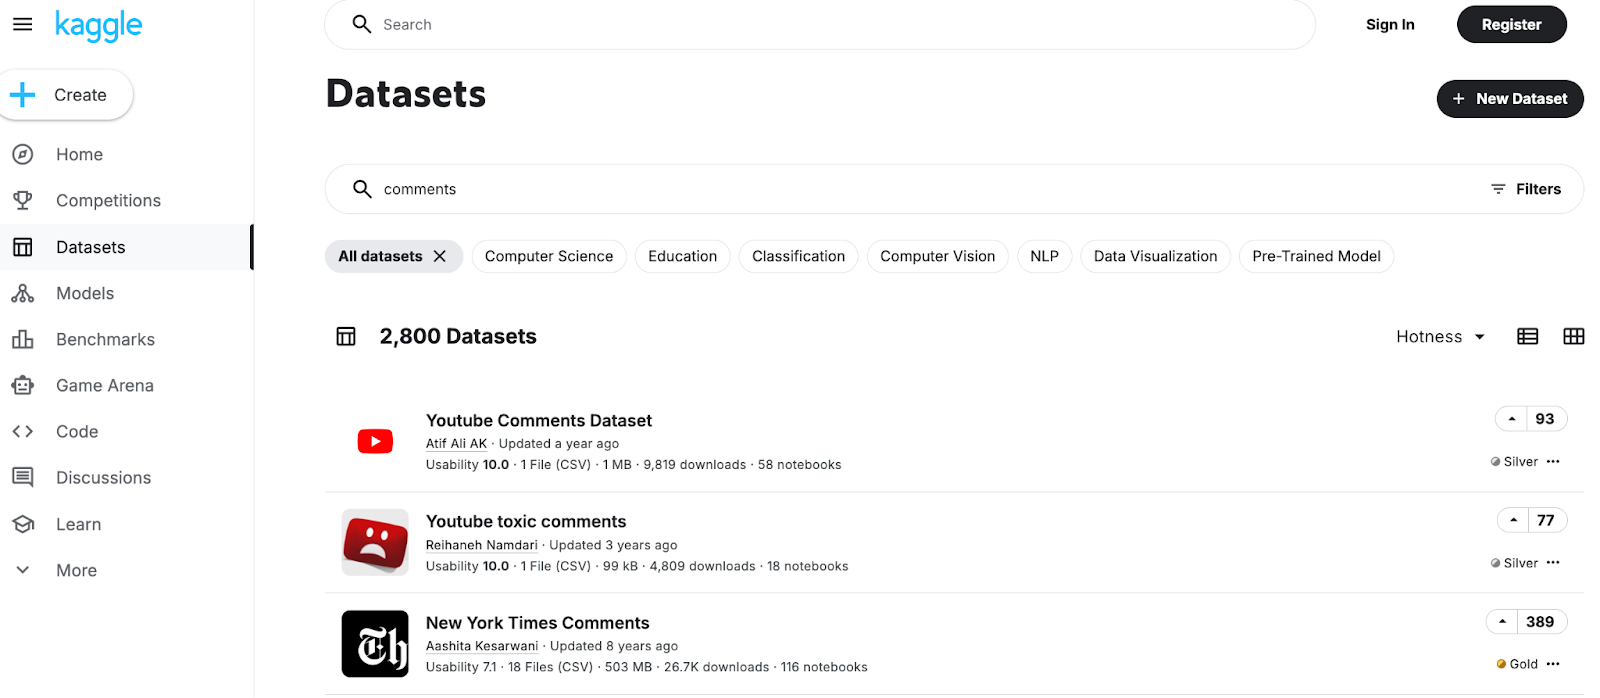Select the Classification tag chip
This screenshot has width=1600, height=698.
pos(799,257)
